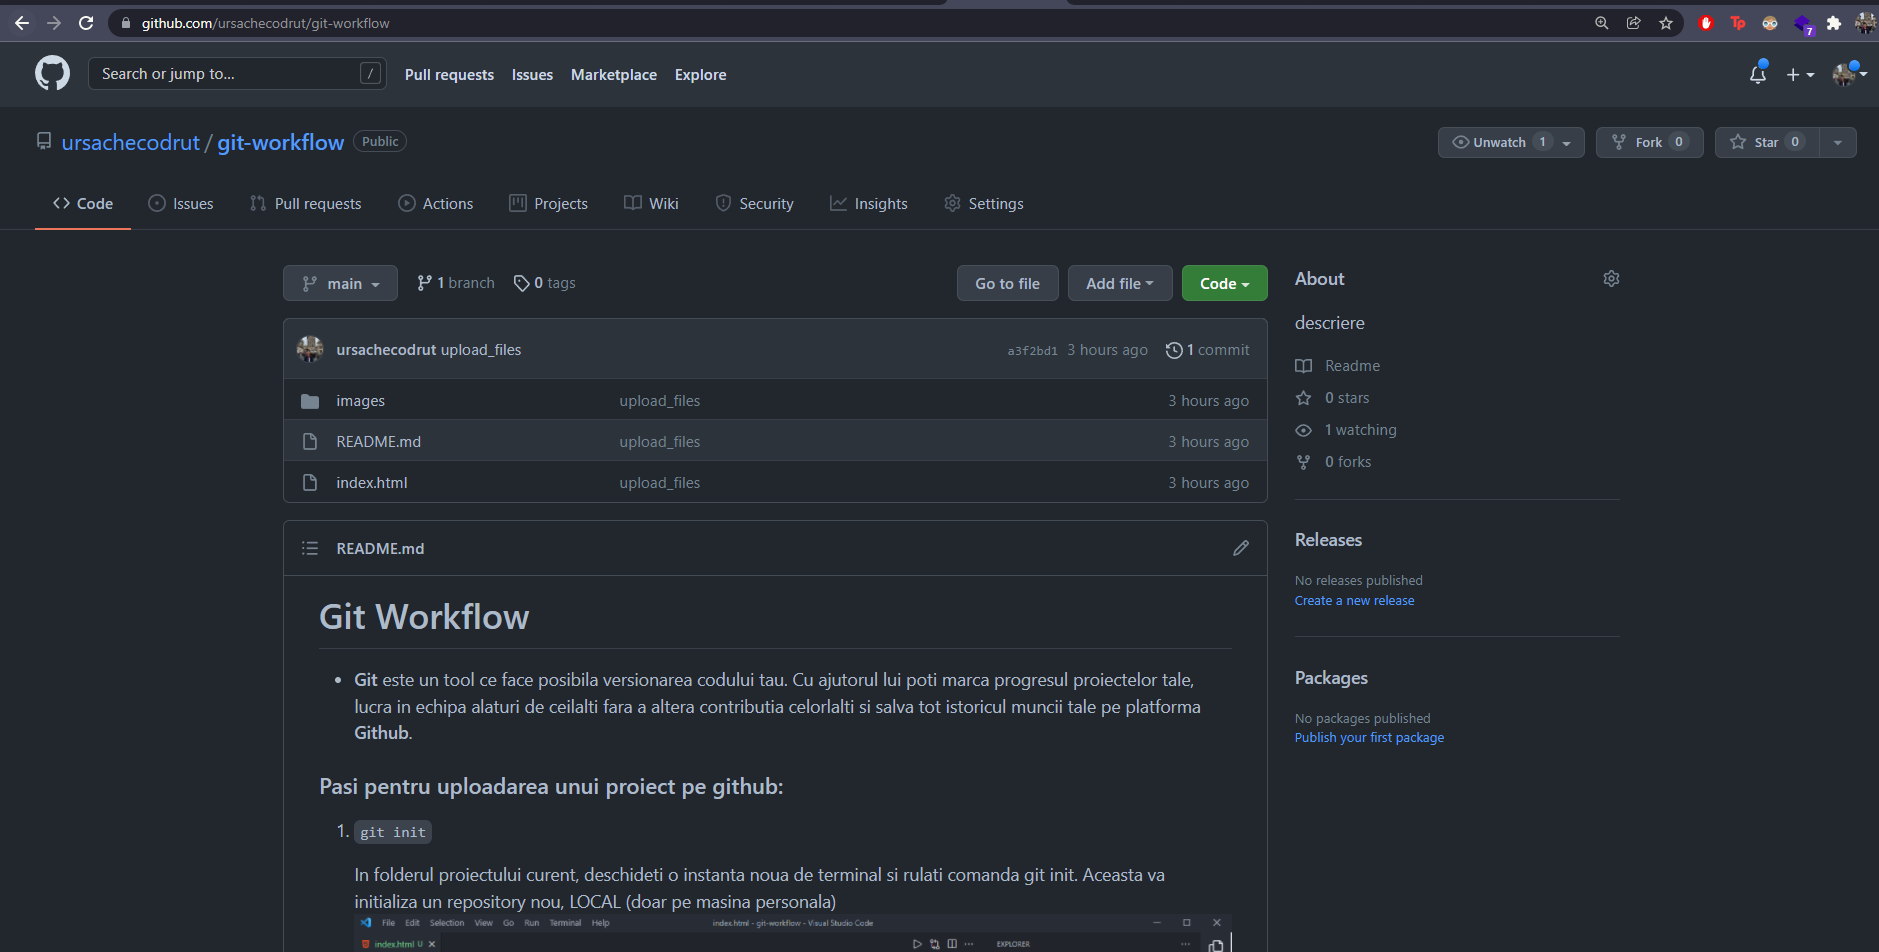Open the 1 commit history link

click(x=1208, y=349)
